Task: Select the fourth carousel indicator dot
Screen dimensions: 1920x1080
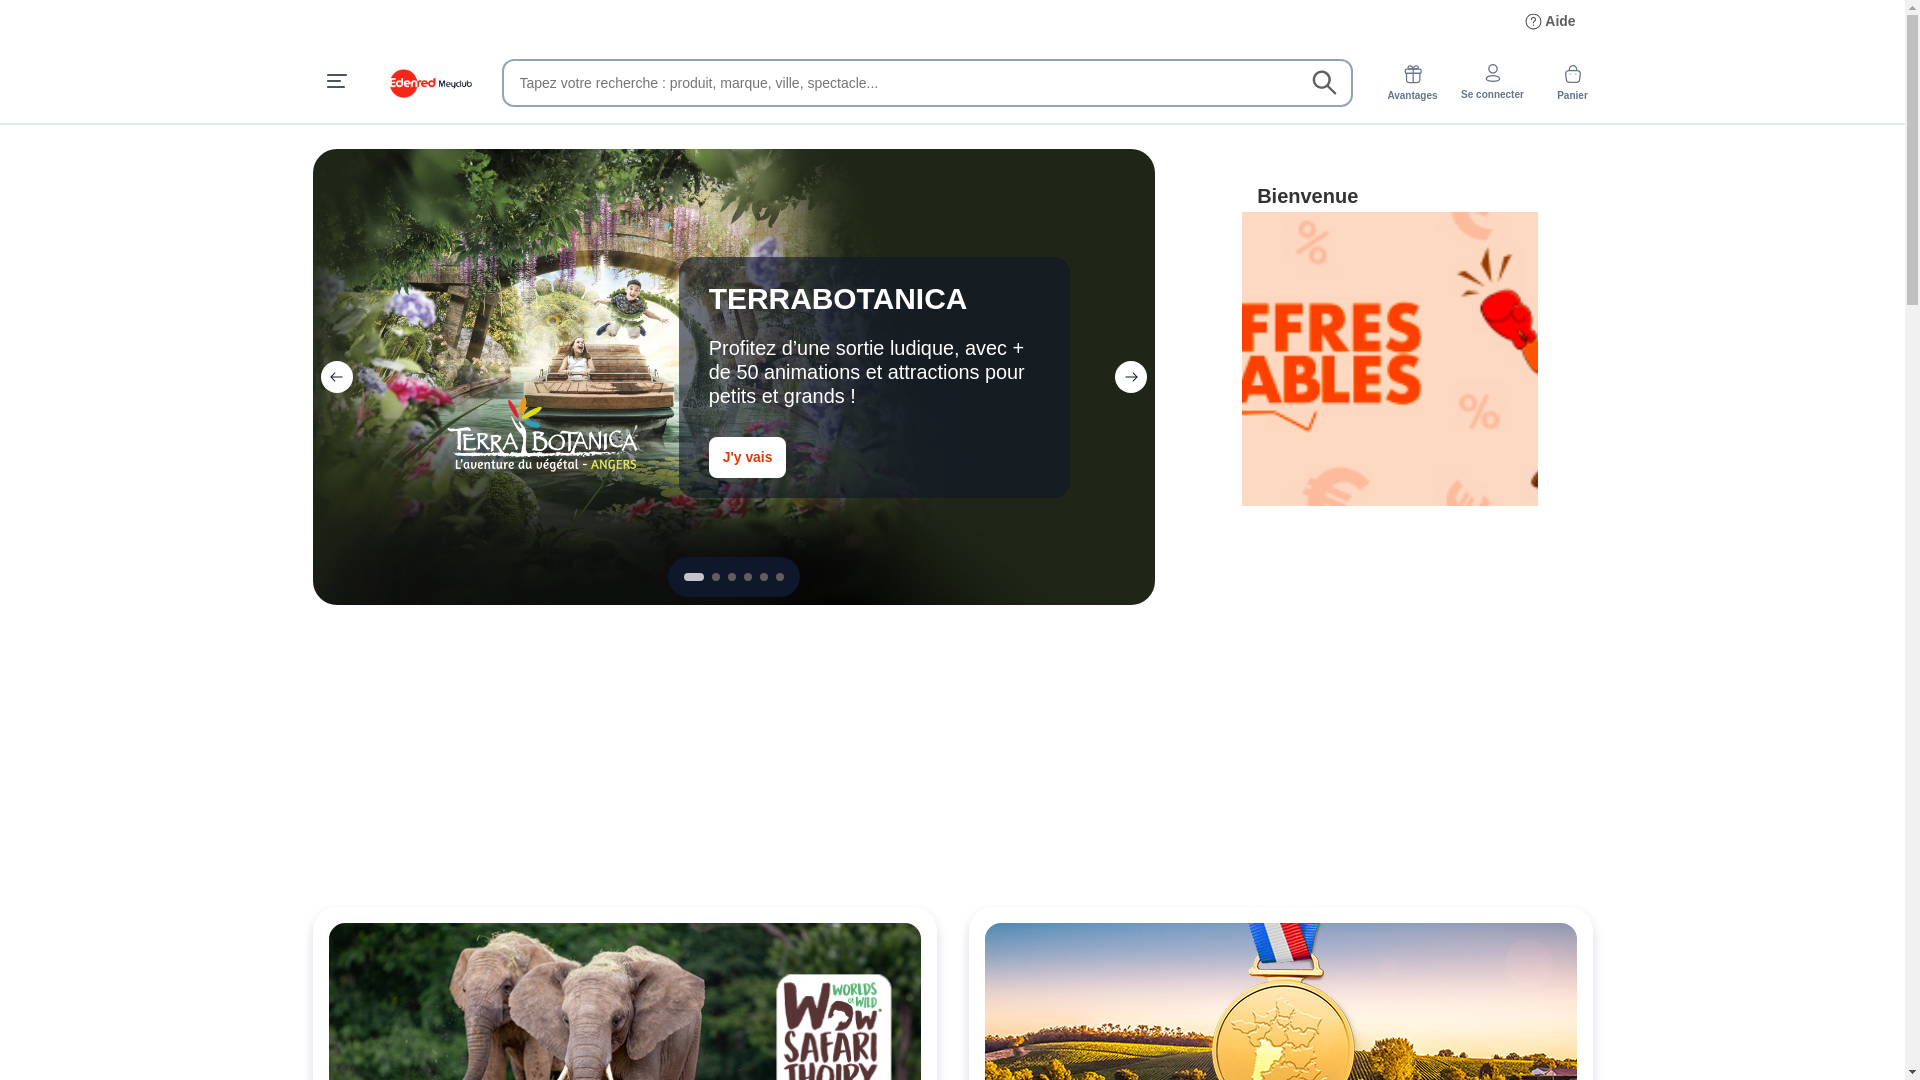Action: point(748,577)
